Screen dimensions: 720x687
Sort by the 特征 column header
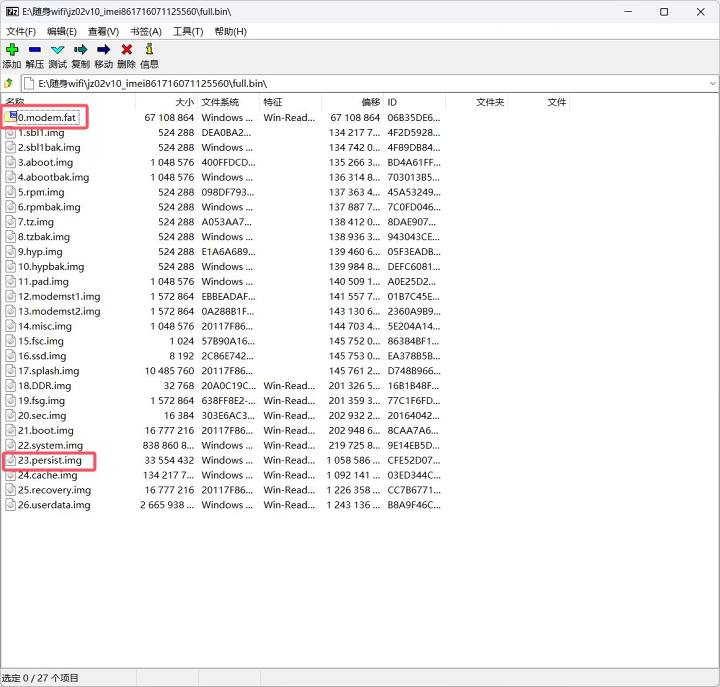coord(291,102)
